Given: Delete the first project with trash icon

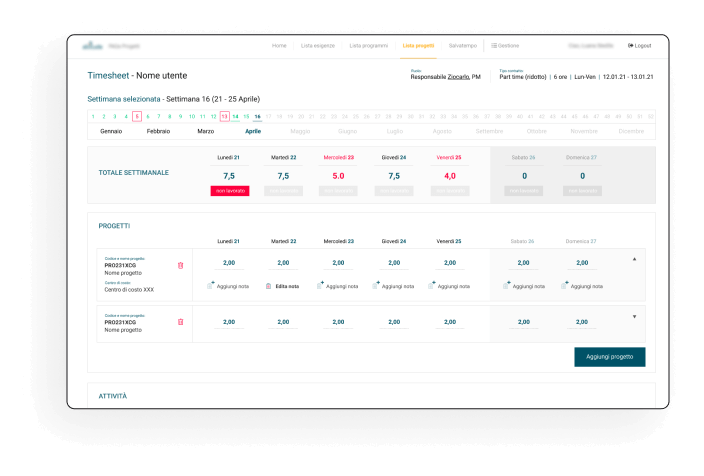Looking at the screenshot, I should [x=180, y=265].
